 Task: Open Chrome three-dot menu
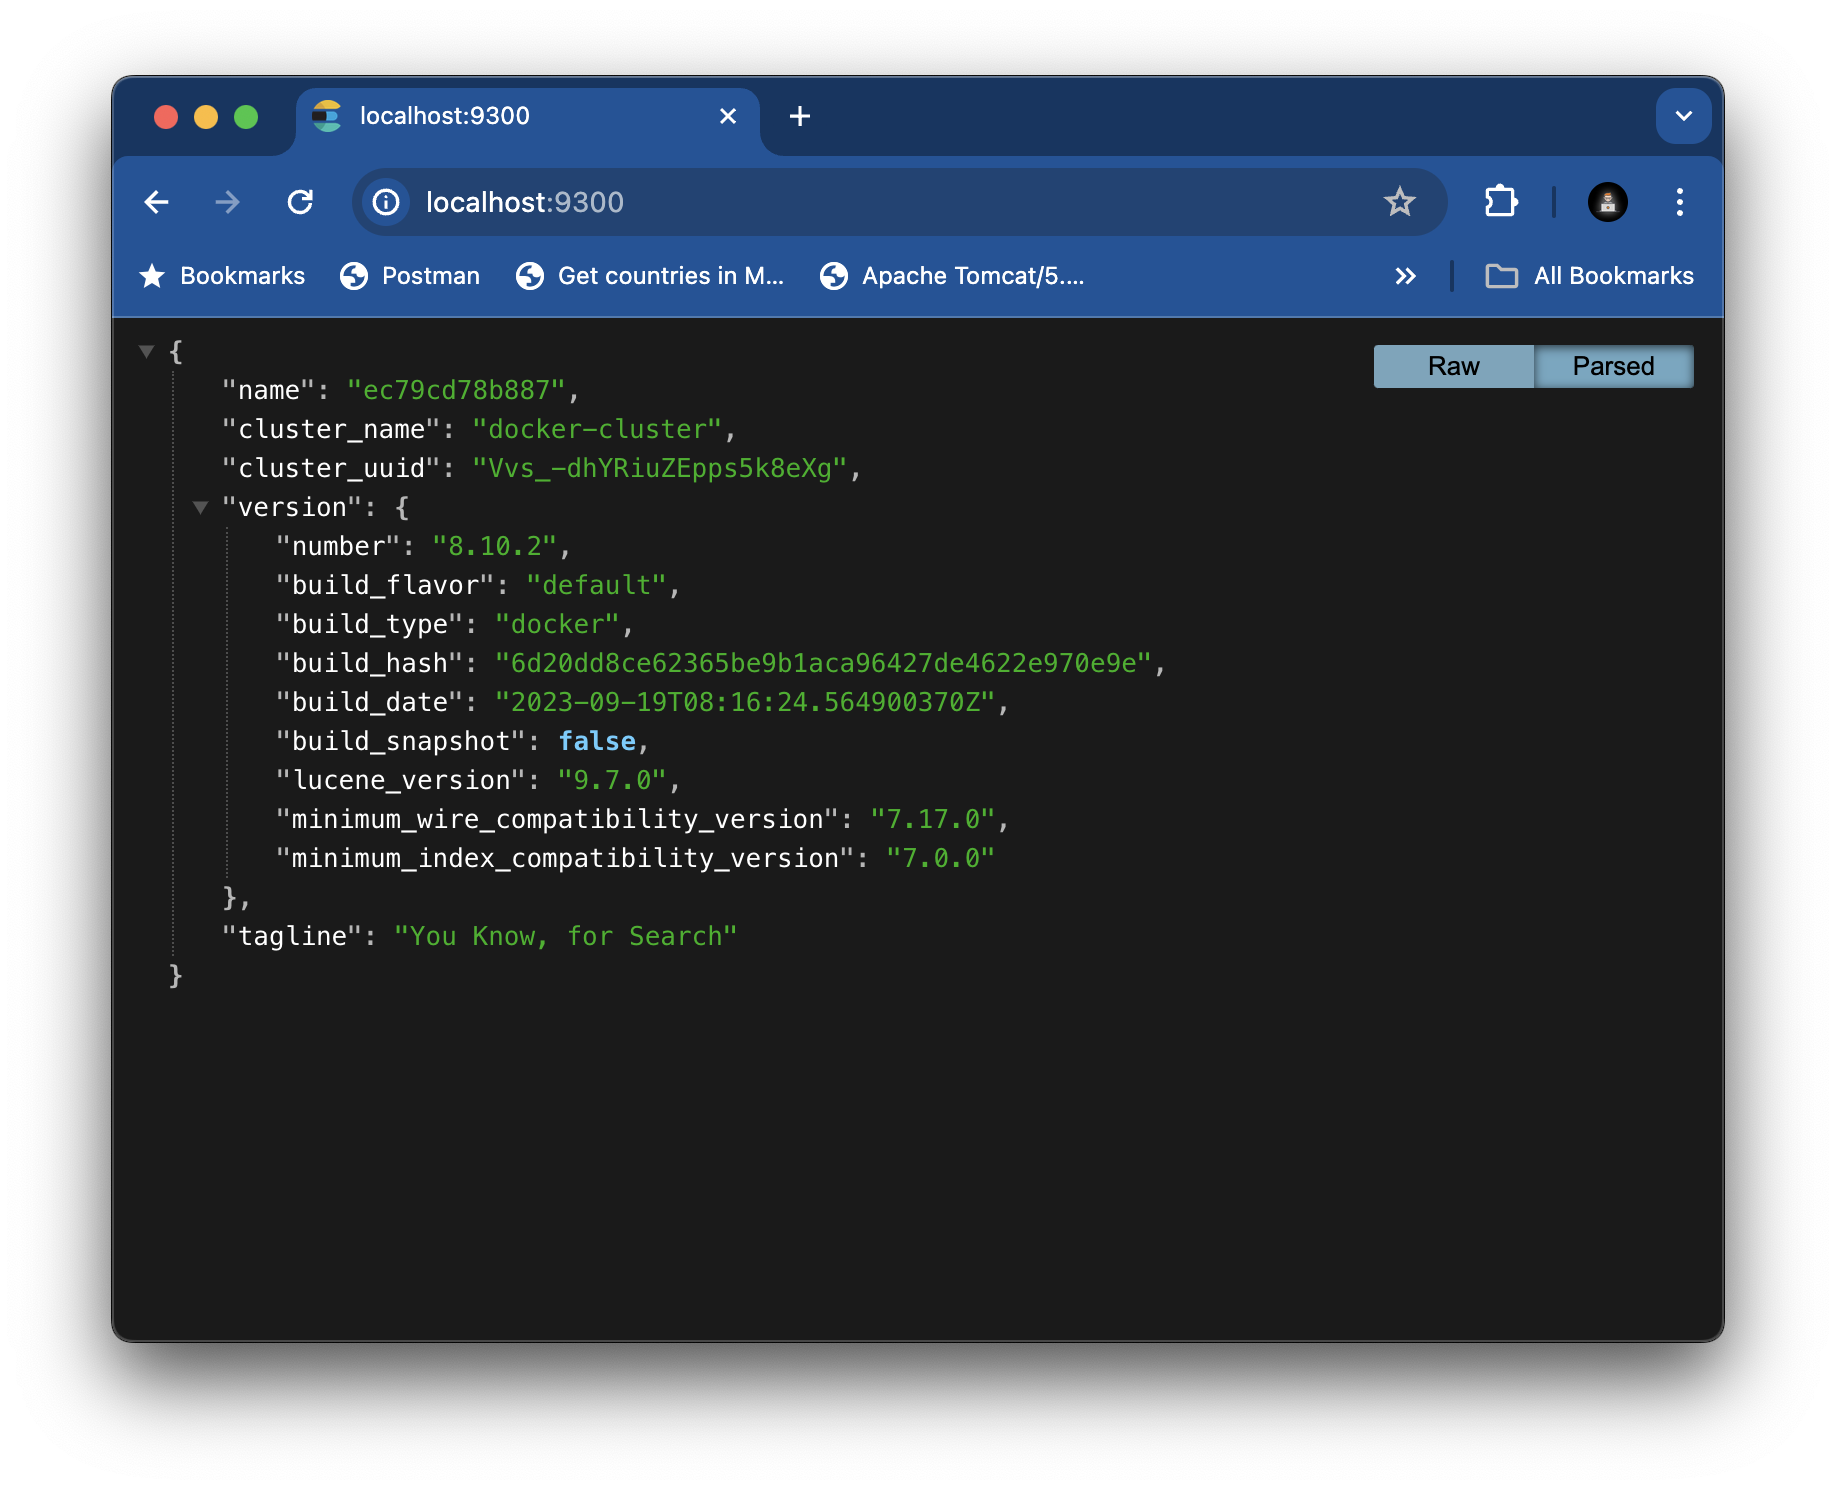[1679, 202]
